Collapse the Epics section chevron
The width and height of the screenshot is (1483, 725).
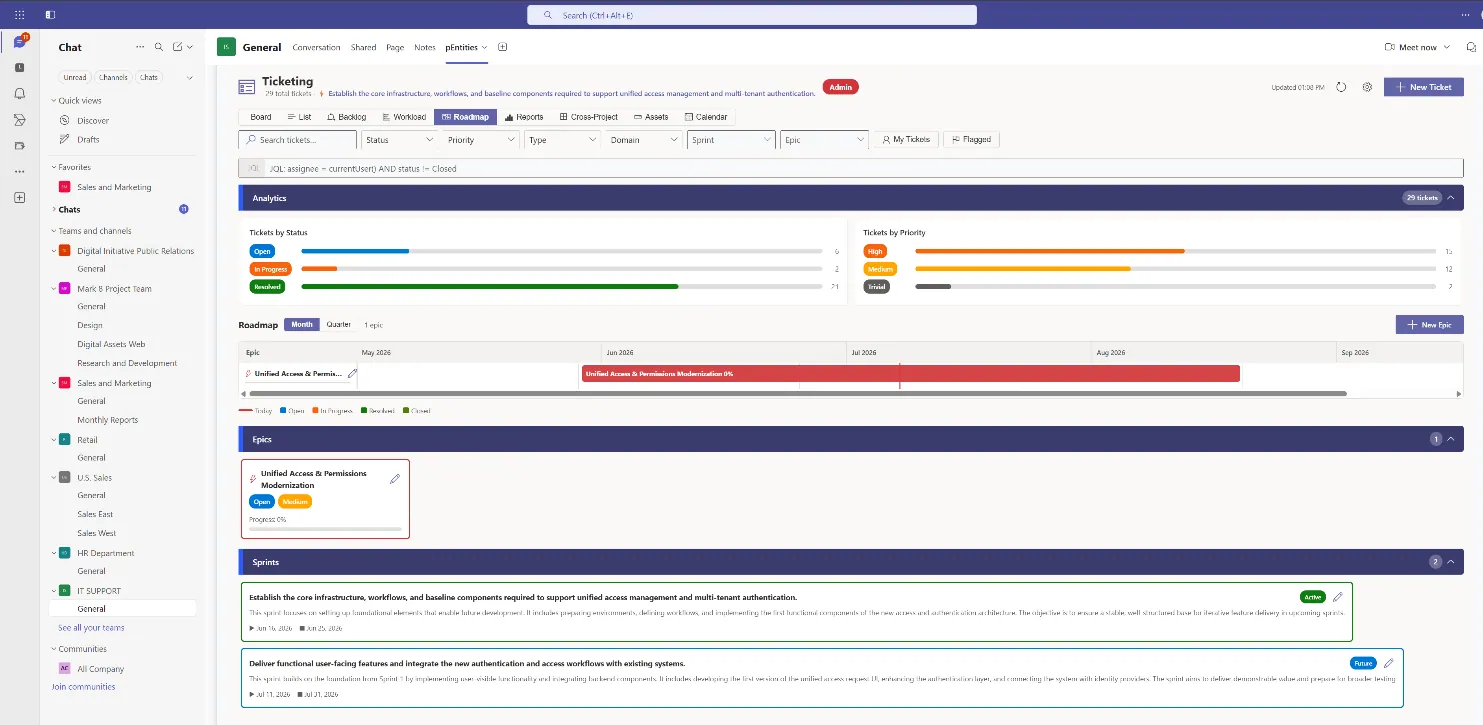click(x=1451, y=439)
